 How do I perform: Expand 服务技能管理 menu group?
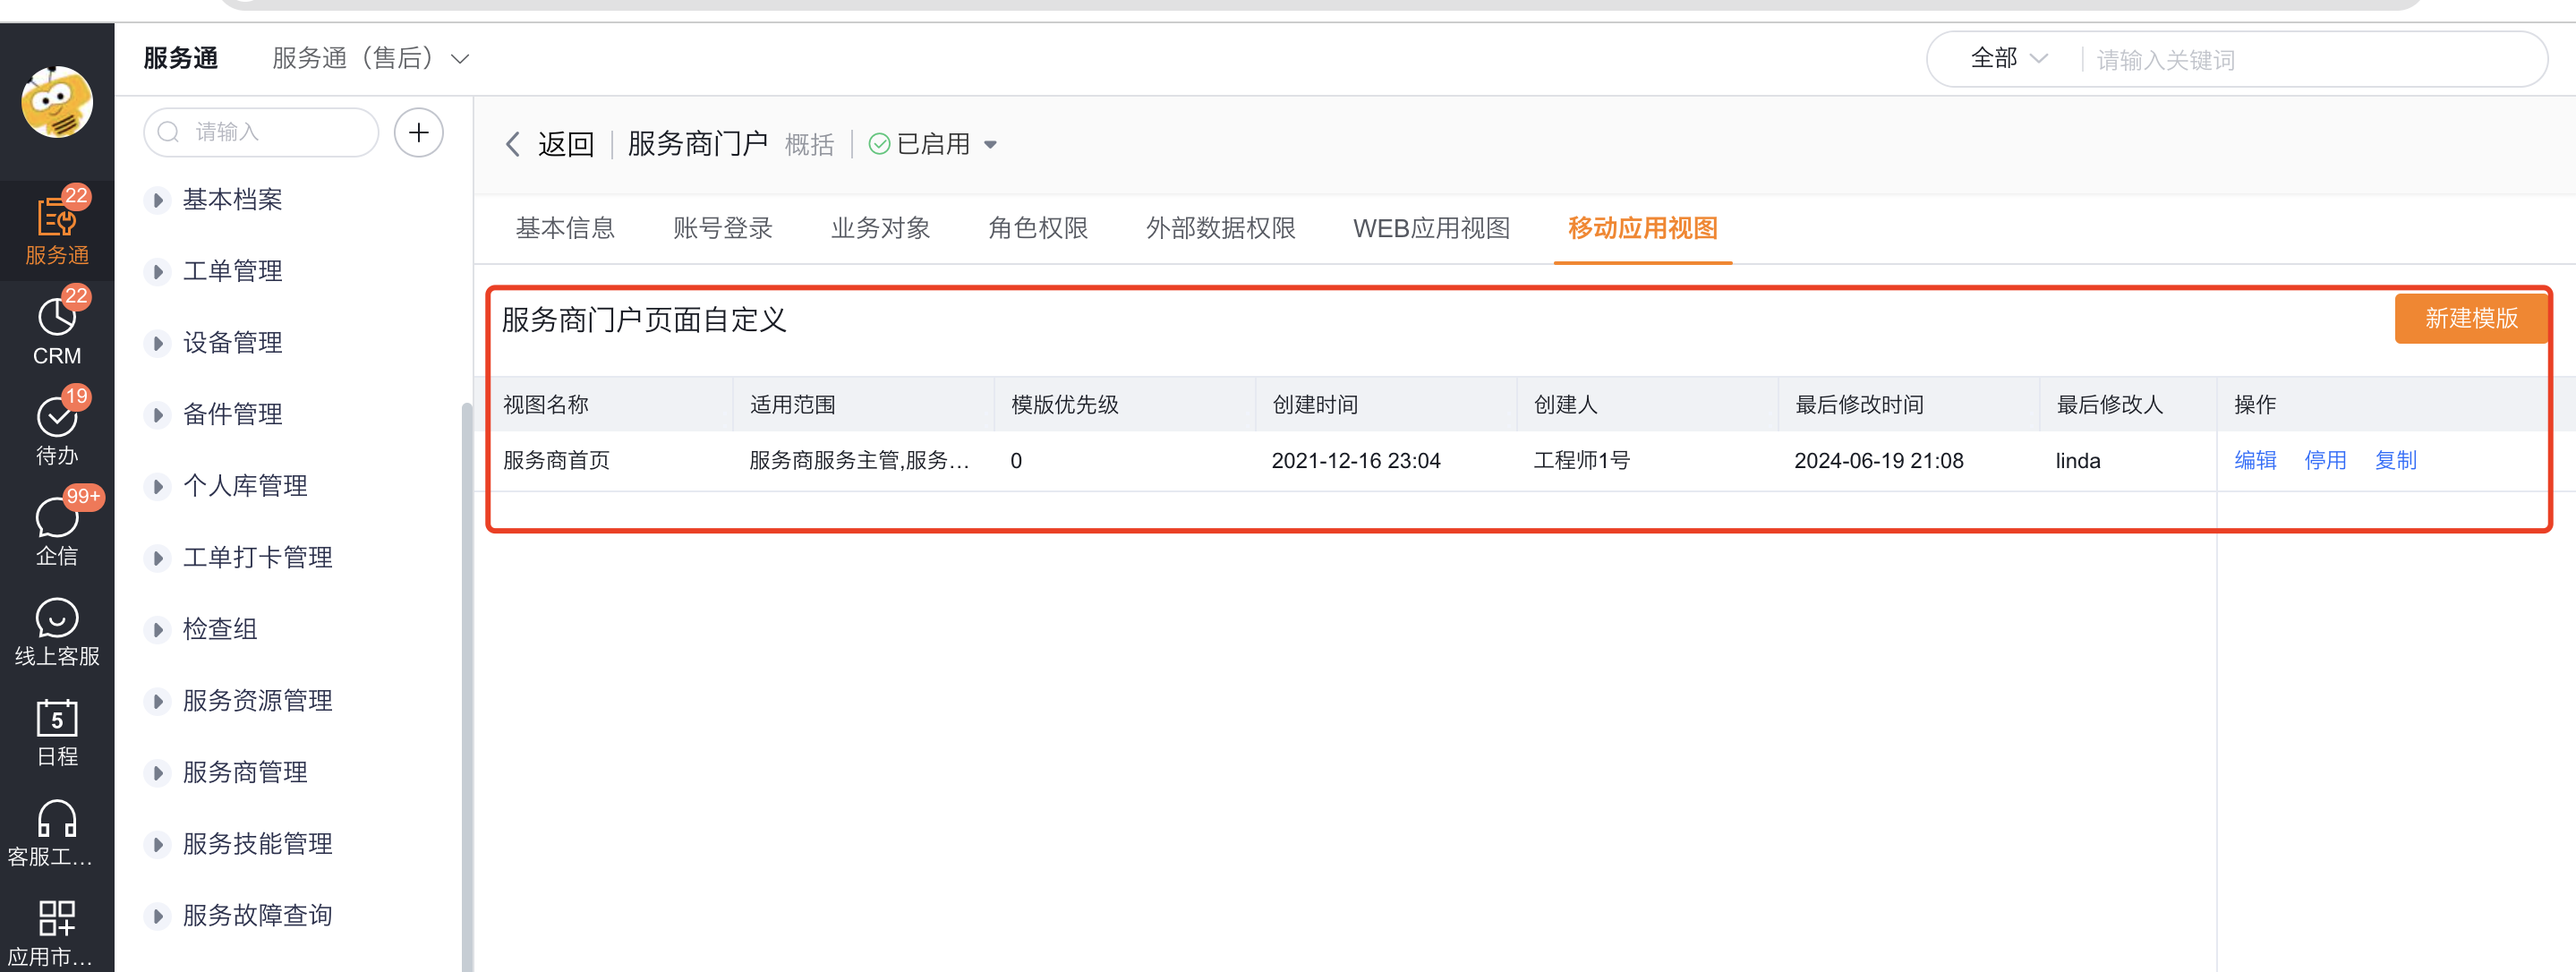(x=157, y=844)
